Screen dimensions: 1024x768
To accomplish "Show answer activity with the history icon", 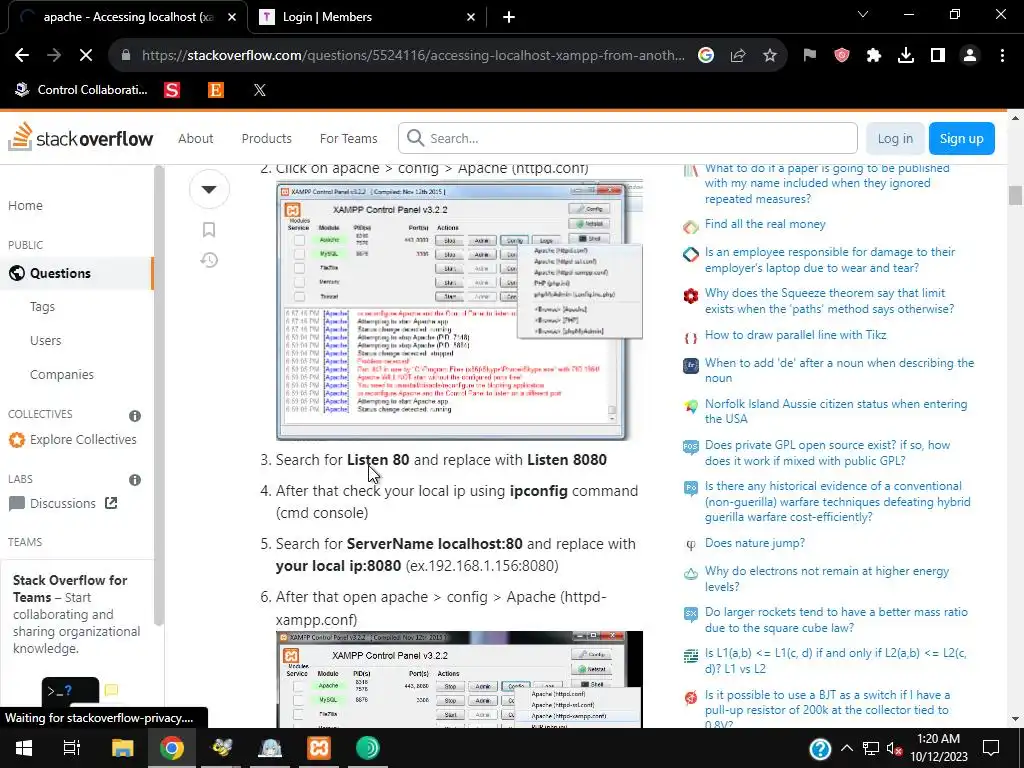I will tap(209, 260).
